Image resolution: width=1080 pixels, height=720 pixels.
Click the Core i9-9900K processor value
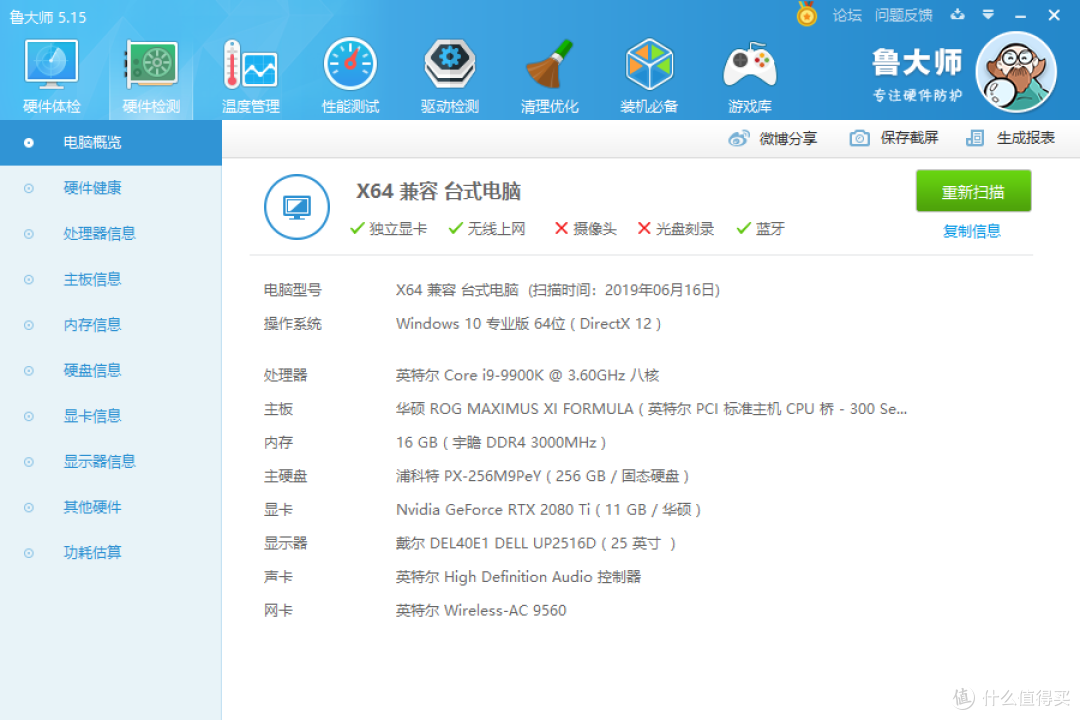click(528, 376)
